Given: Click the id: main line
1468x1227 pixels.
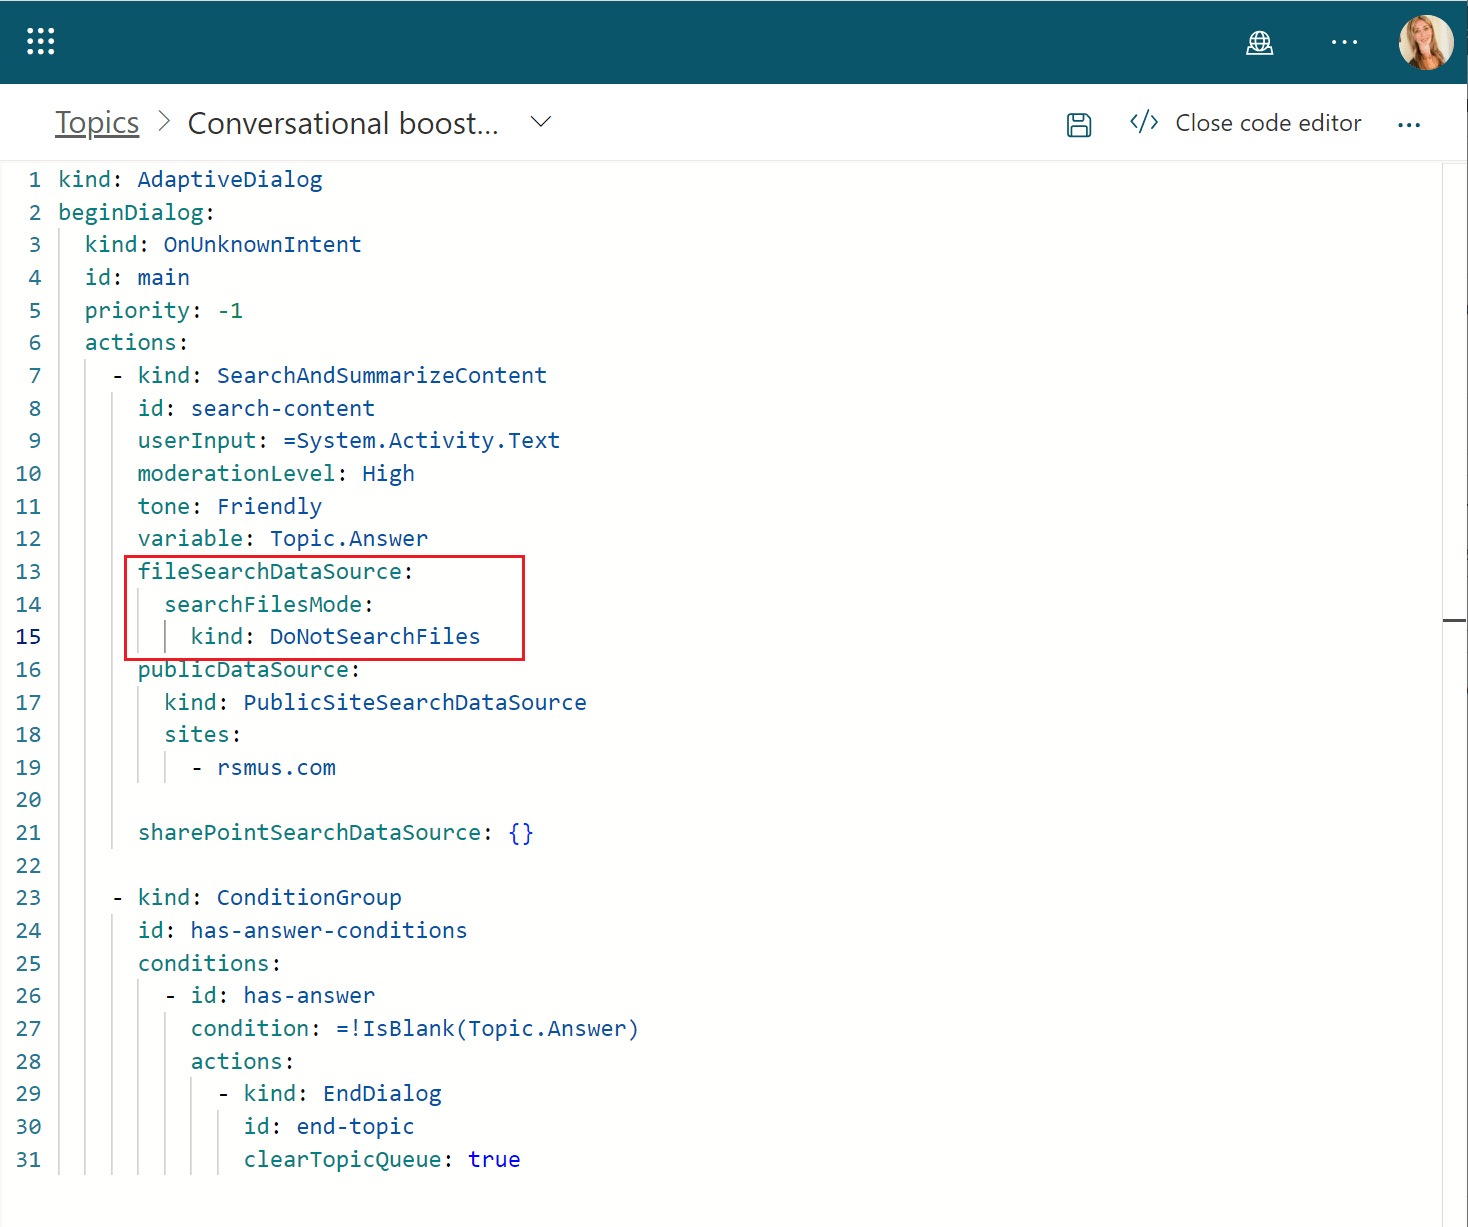Looking at the screenshot, I should point(137,277).
